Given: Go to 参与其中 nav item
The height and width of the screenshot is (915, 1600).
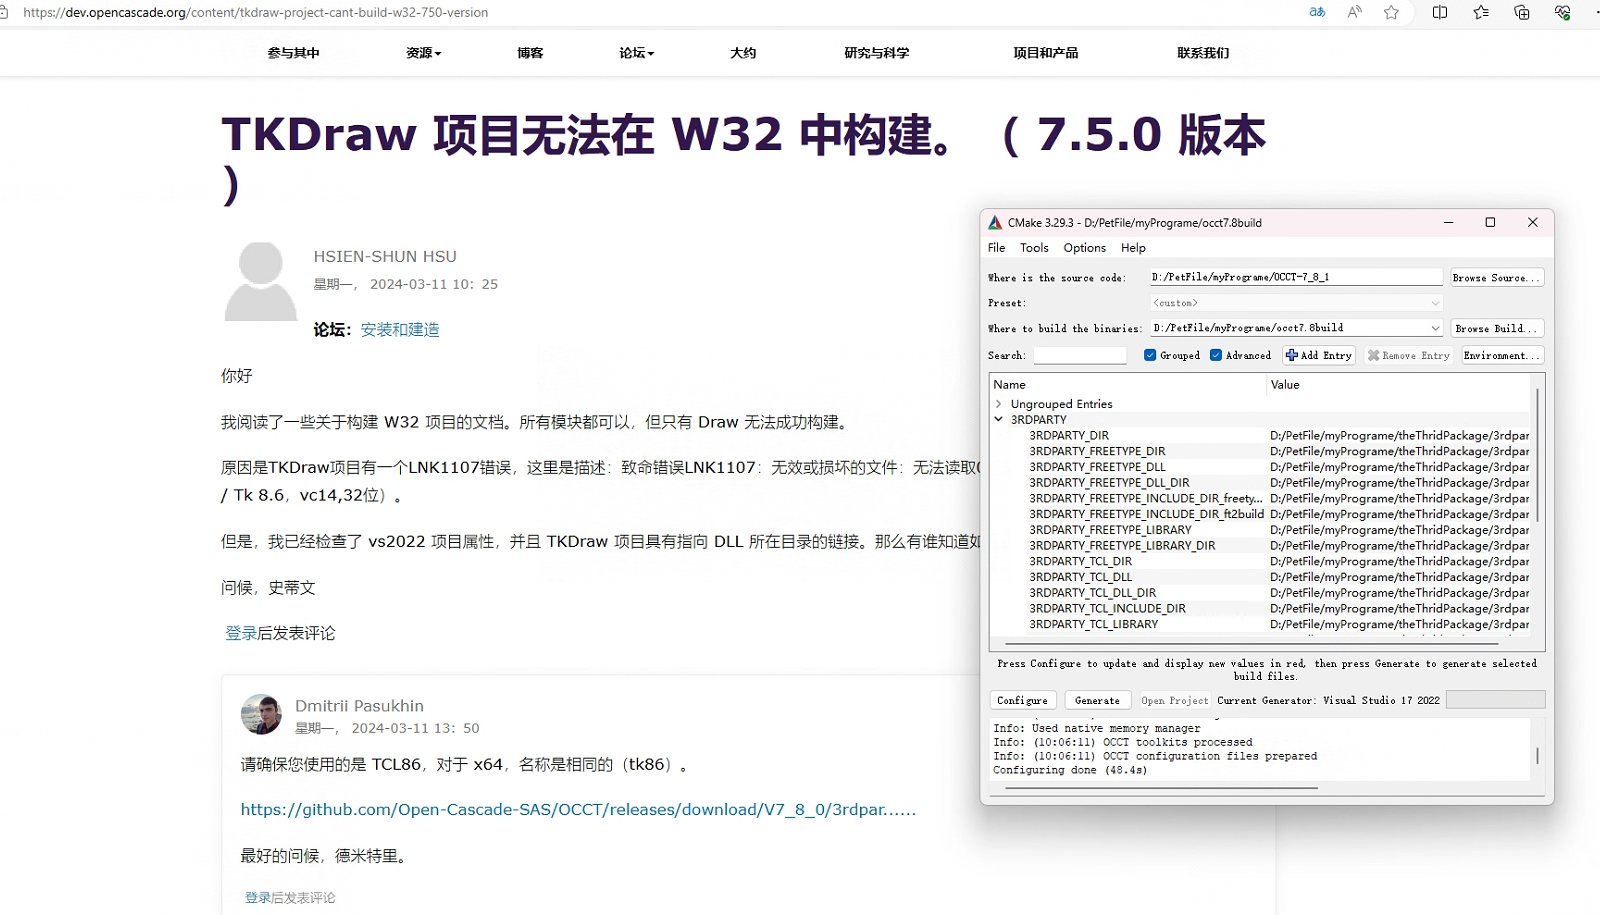Looking at the screenshot, I should click(x=293, y=53).
